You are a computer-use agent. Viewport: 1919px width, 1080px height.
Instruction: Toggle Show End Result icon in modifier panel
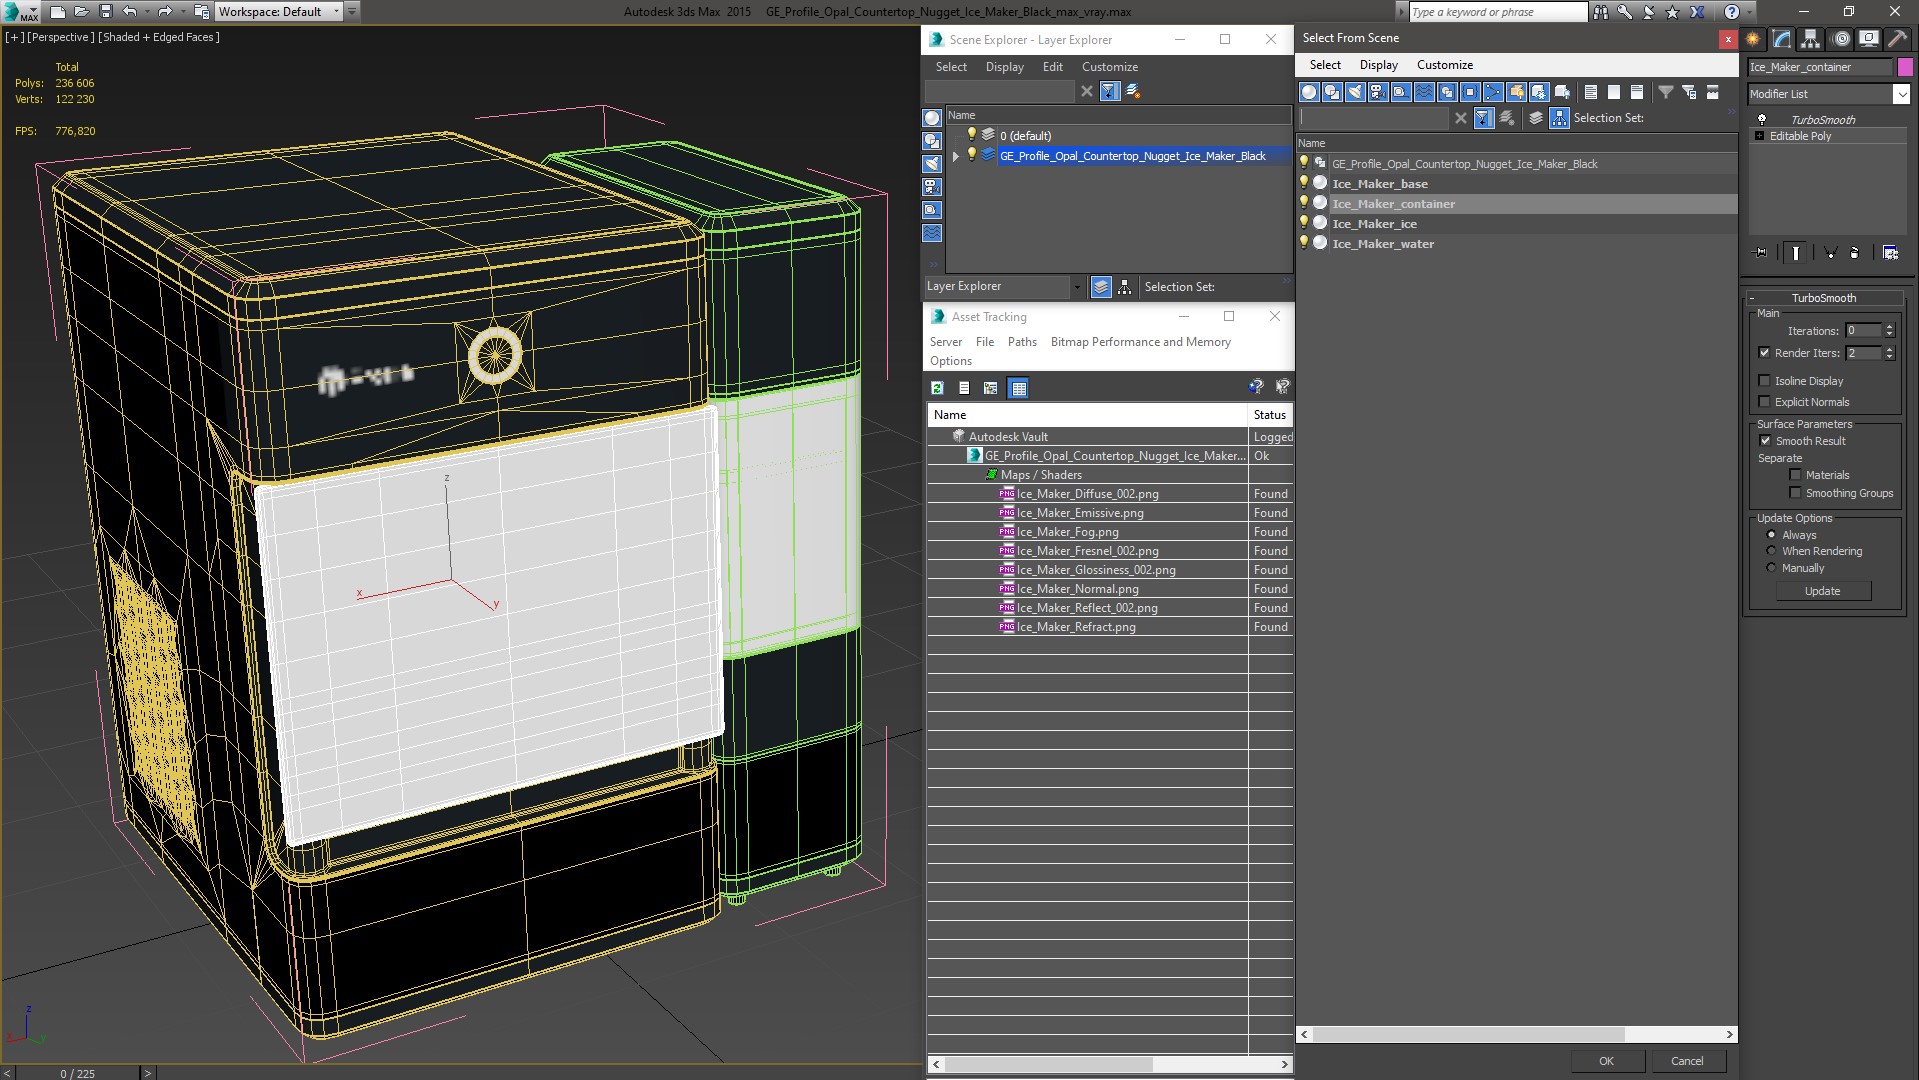tap(1796, 253)
